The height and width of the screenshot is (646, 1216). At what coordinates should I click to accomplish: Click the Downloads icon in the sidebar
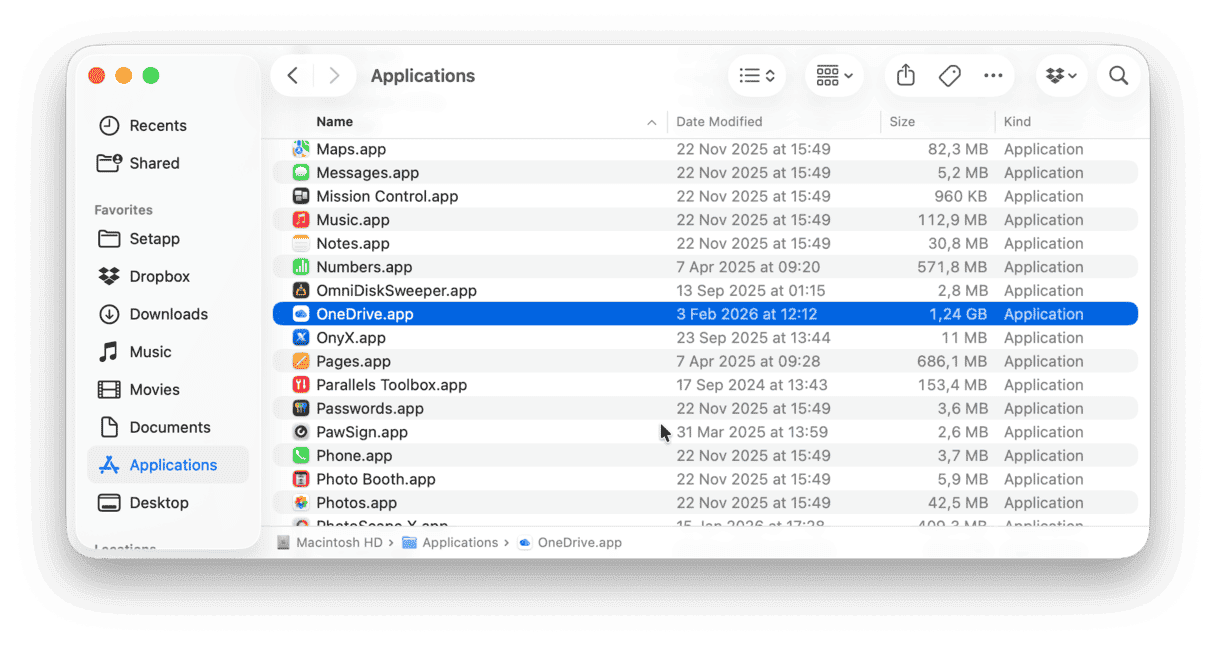click(109, 314)
